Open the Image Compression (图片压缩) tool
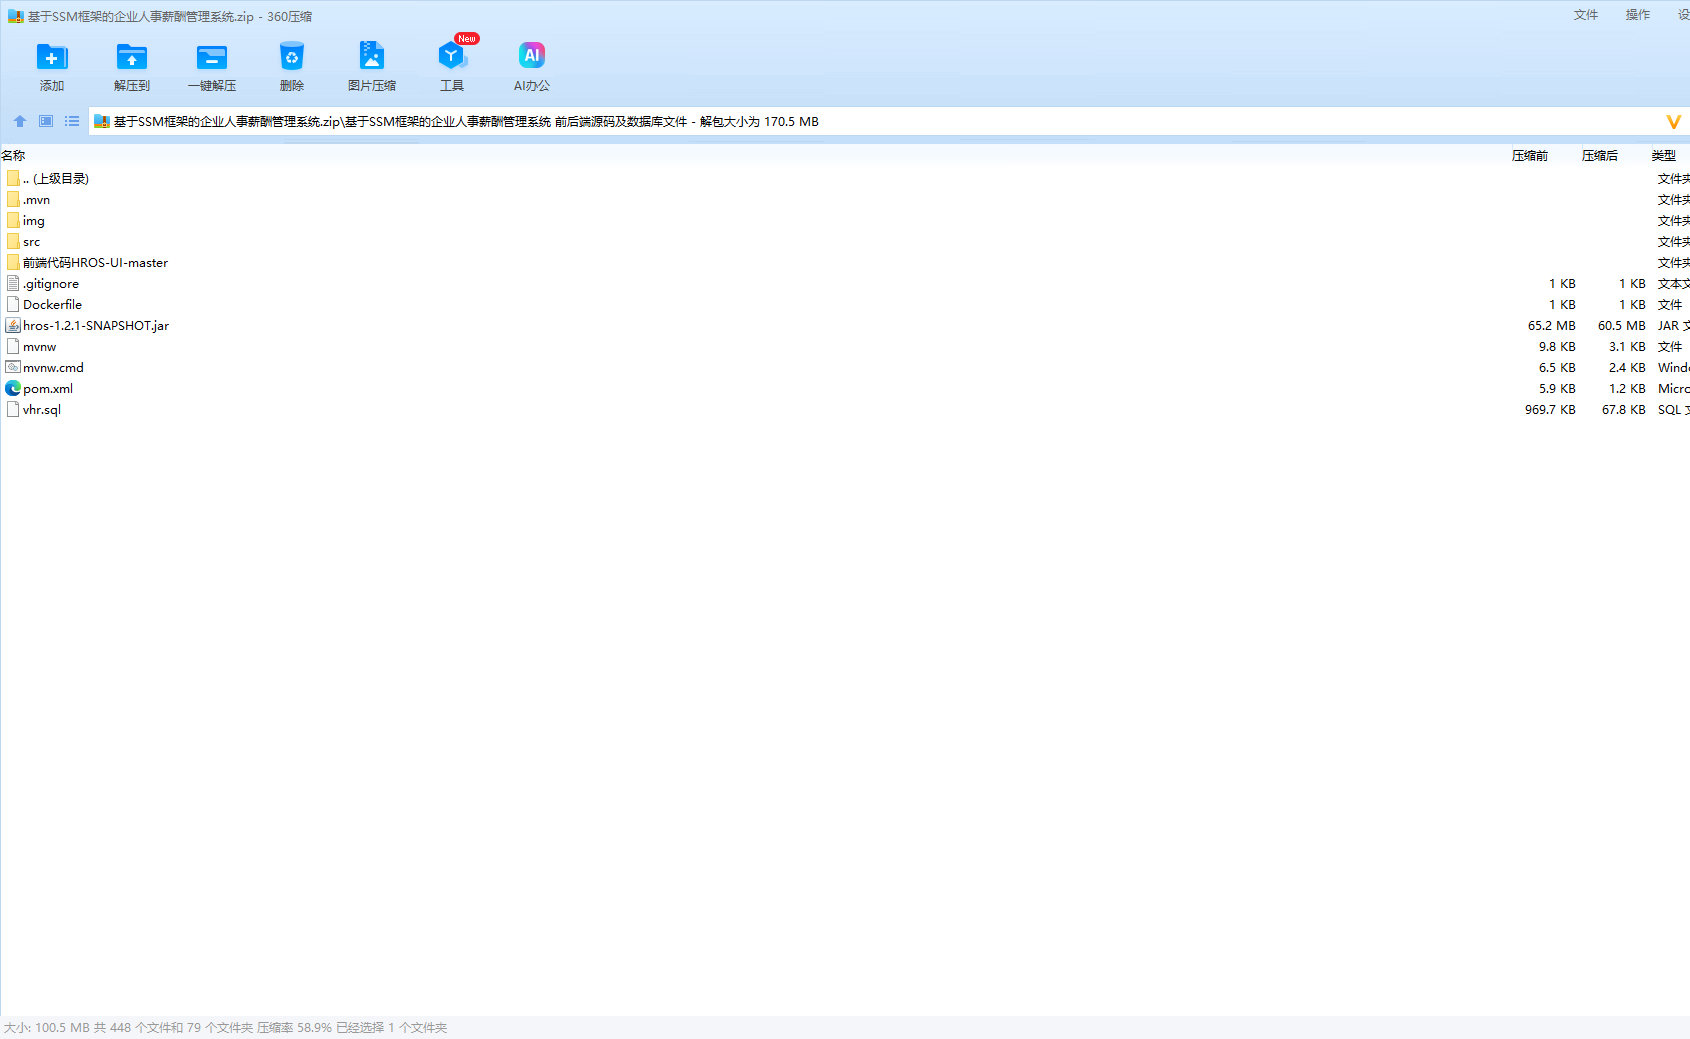Screen dimensions: 1690x1039 coord(371,58)
